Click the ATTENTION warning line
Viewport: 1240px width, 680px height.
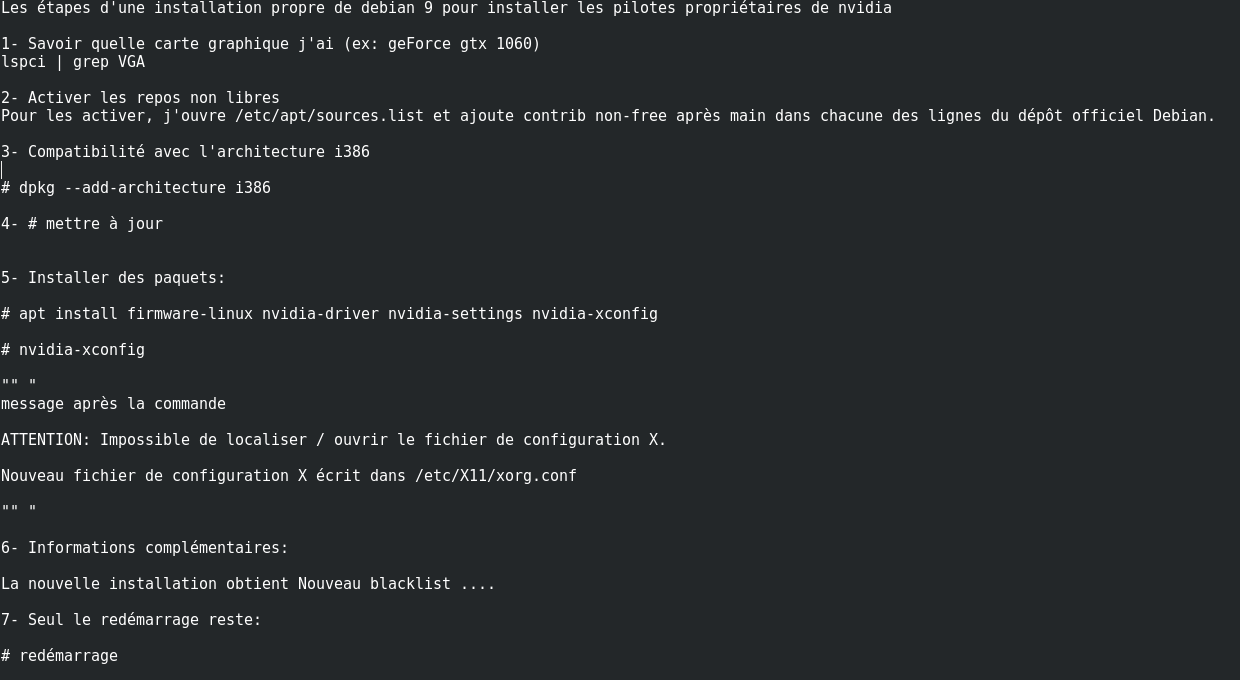point(333,440)
